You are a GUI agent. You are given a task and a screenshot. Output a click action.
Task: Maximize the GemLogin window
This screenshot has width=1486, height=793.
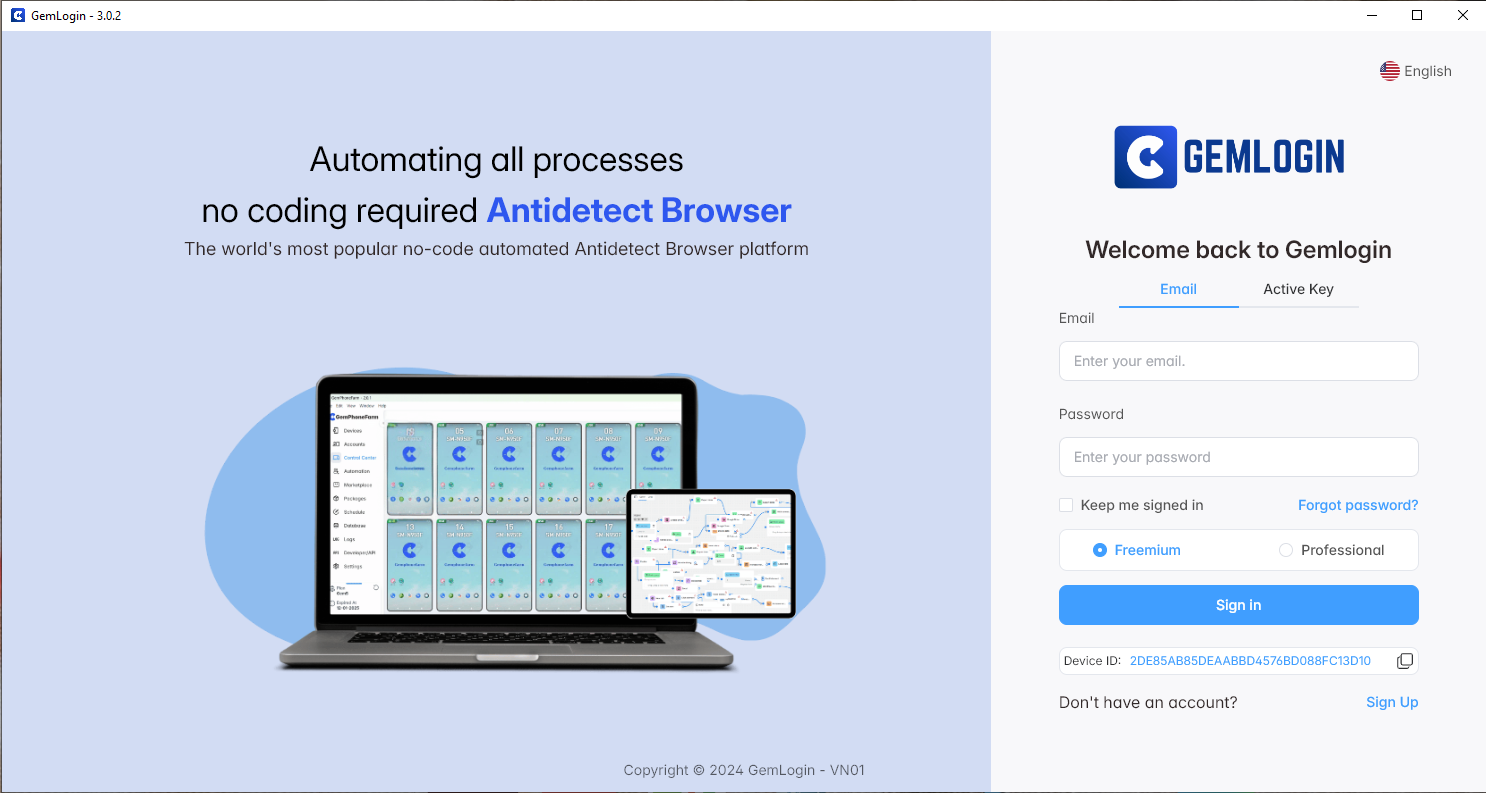pos(1417,15)
